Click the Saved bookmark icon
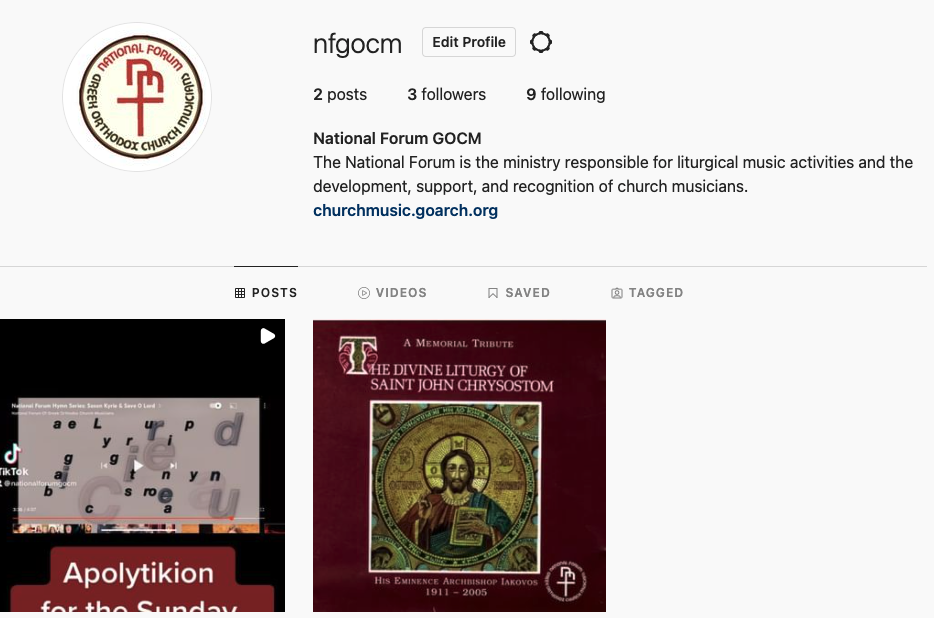The width and height of the screenshot is (934, 618). (493, 293)
